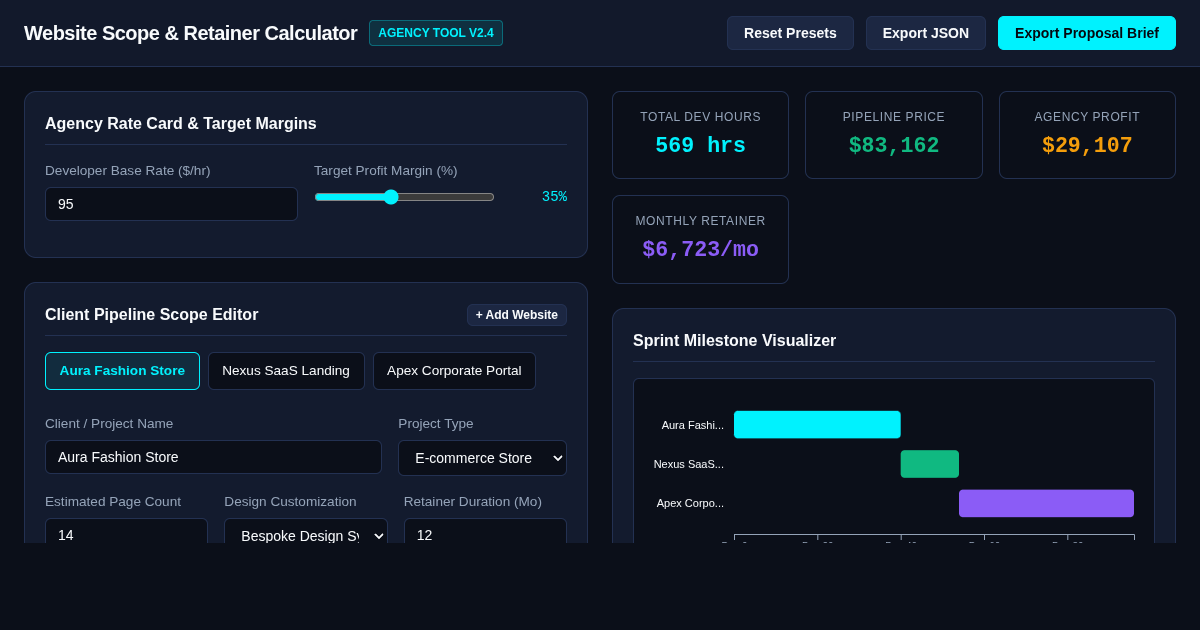
Task: Focus the Developer Base Rate input
Action: click(x=171, y=204)
